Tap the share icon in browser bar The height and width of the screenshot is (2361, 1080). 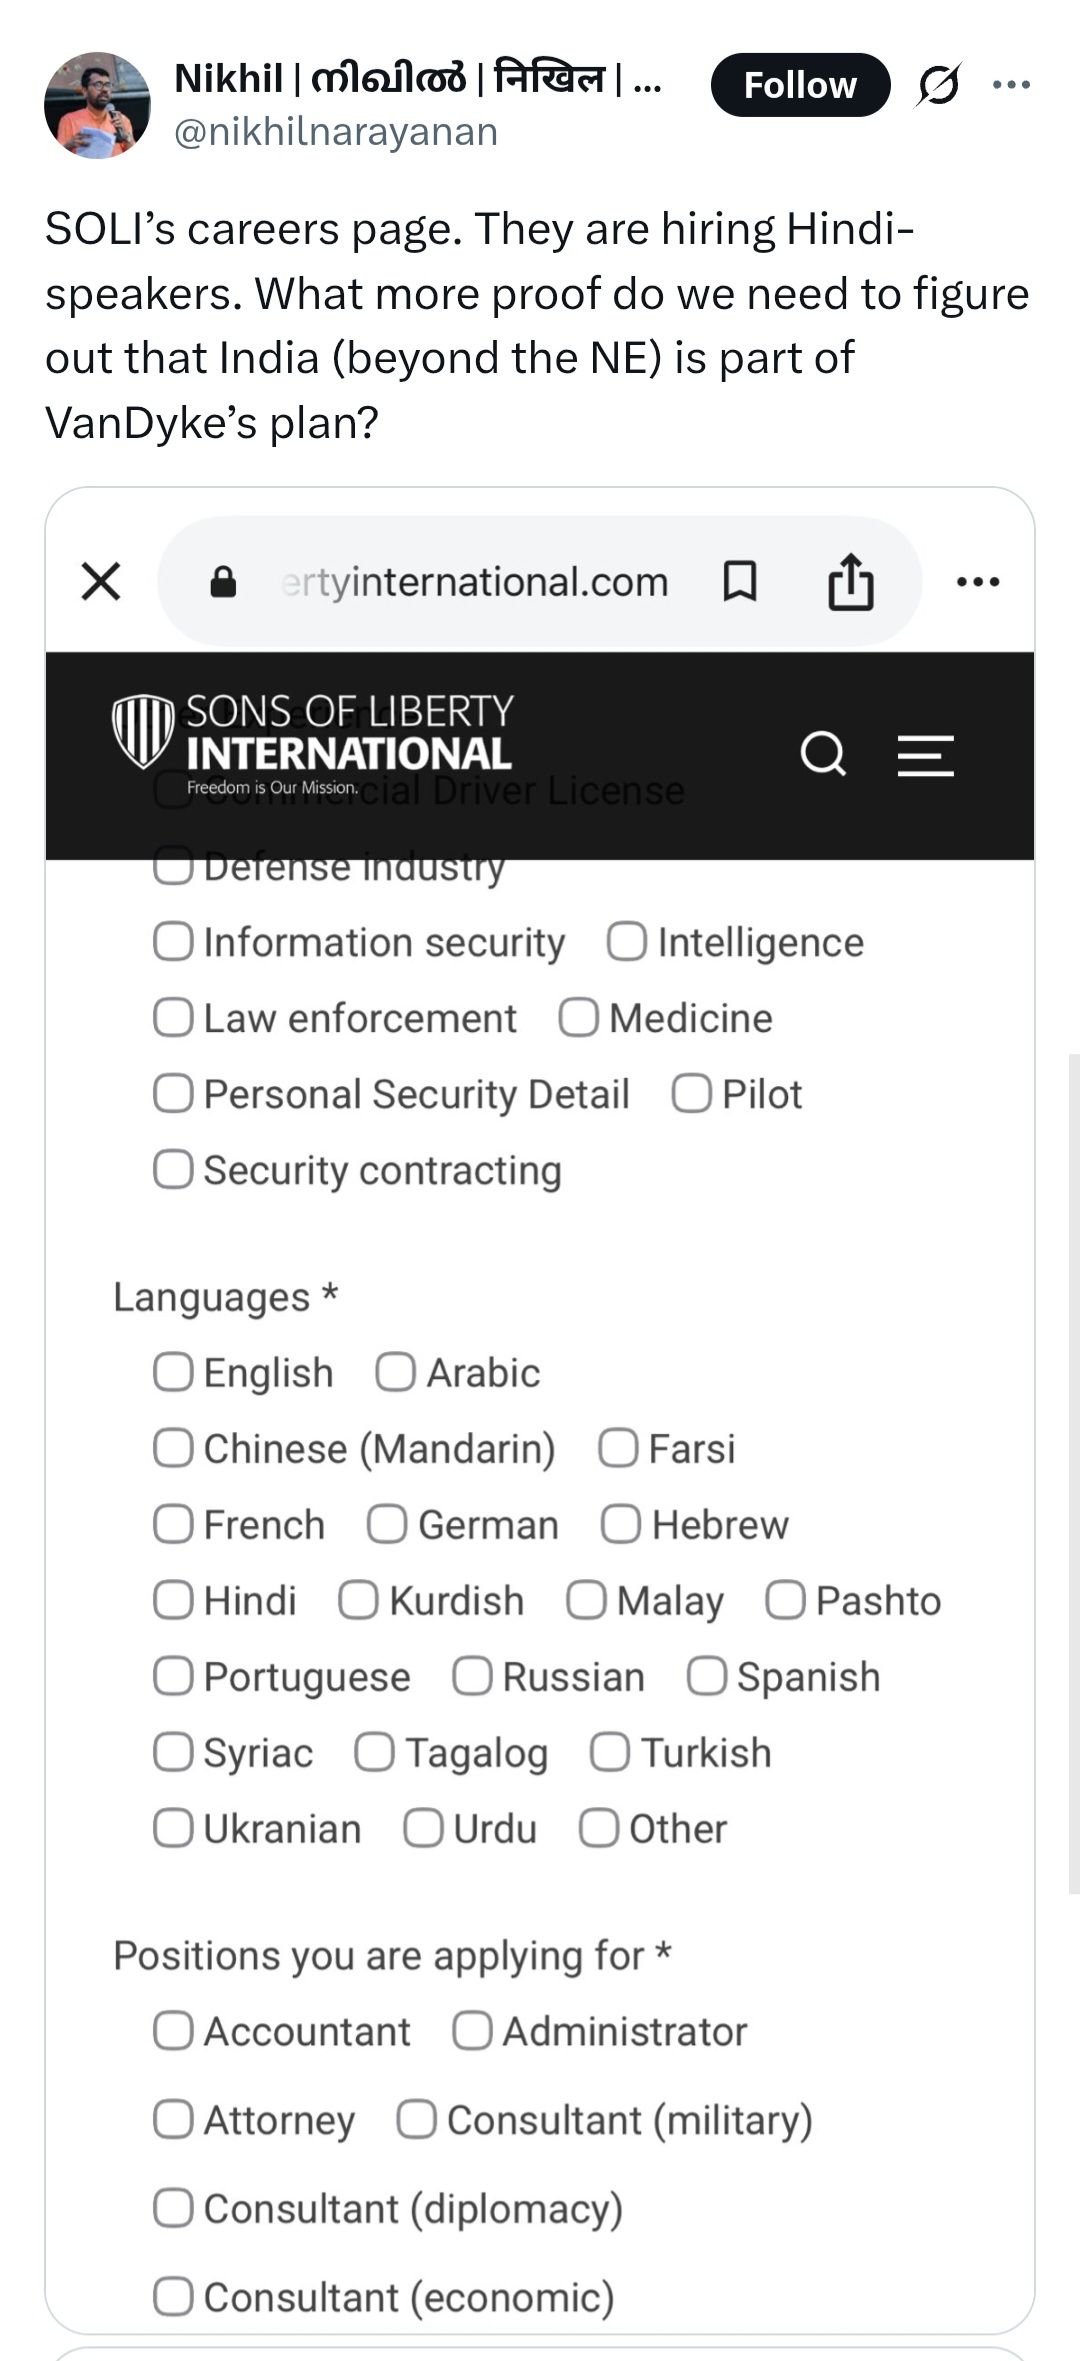coord(851,581)
